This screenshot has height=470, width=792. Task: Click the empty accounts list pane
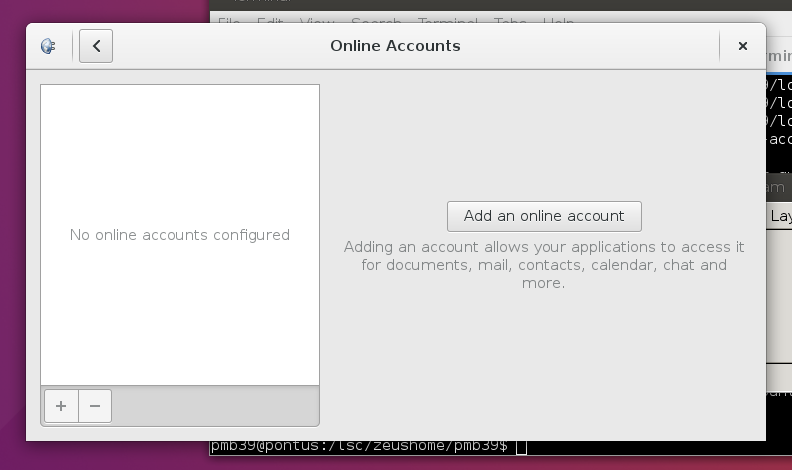pos(180,320)
